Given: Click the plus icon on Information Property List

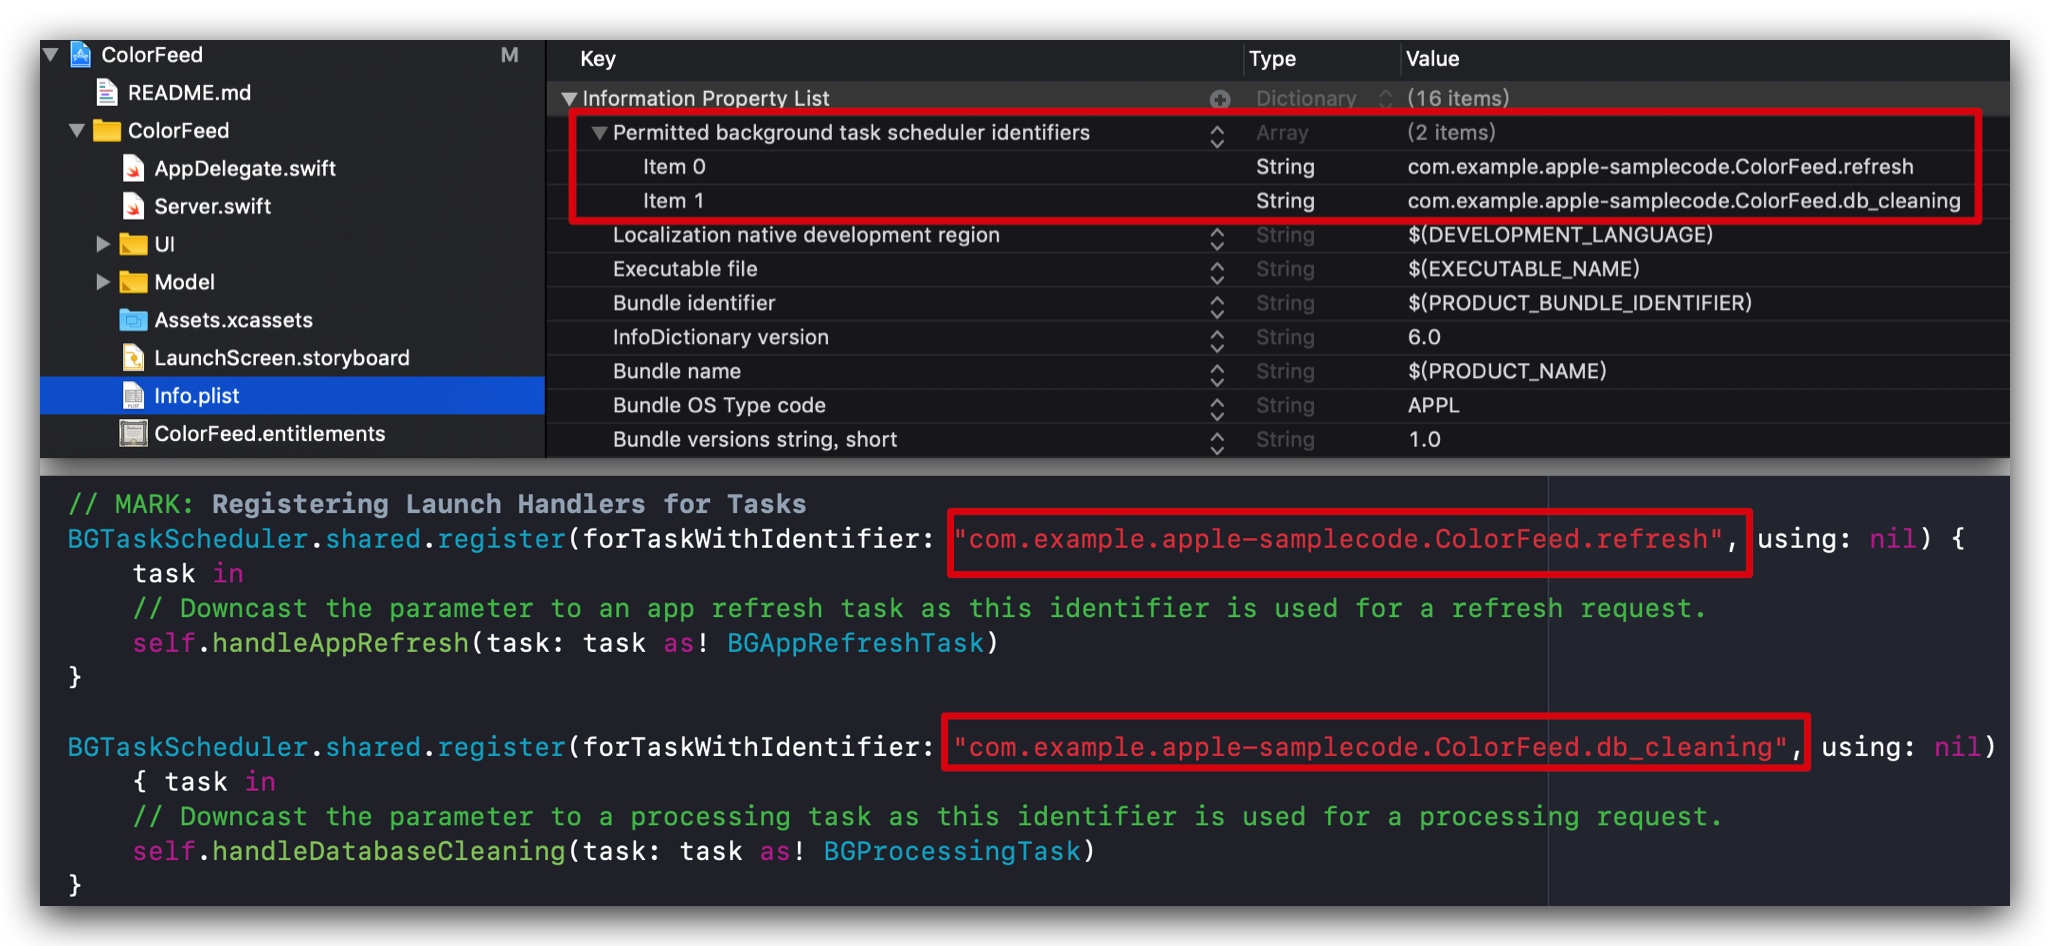Looking at the screenshot, I should 1219,99.
